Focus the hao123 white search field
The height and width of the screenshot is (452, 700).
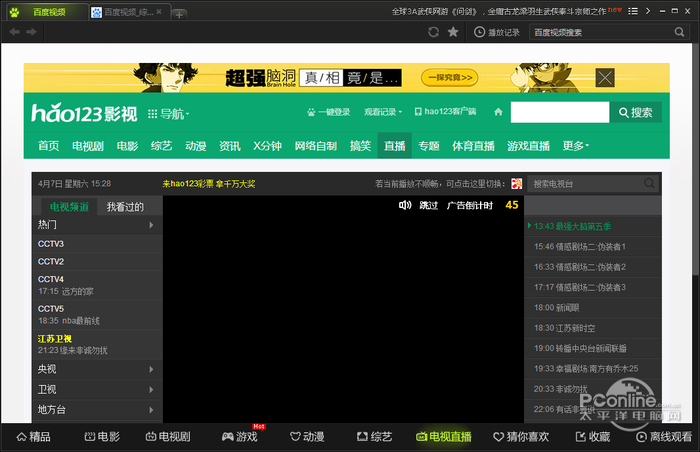[x=560, y=112]
